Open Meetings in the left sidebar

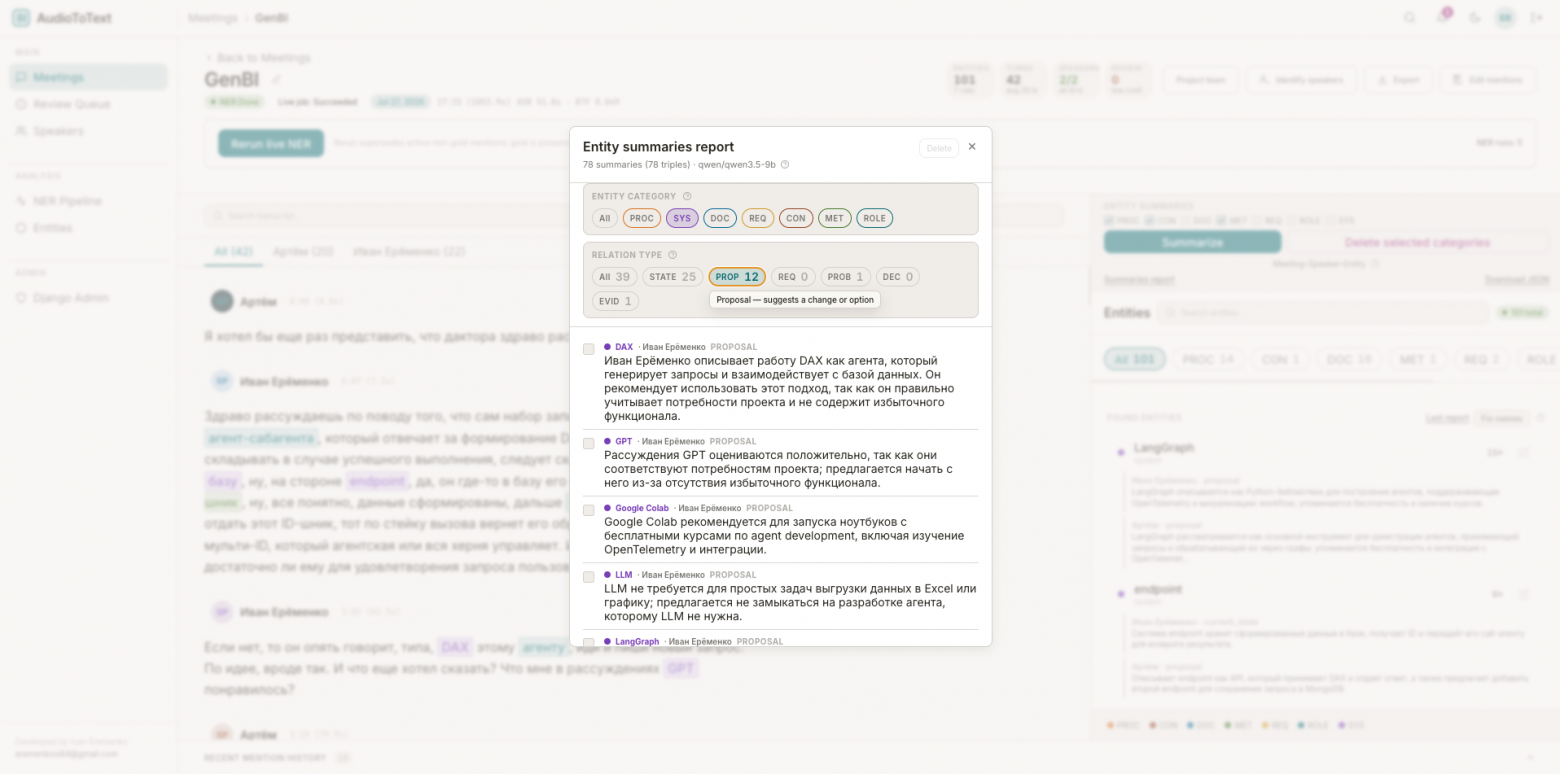coord(89,77)
